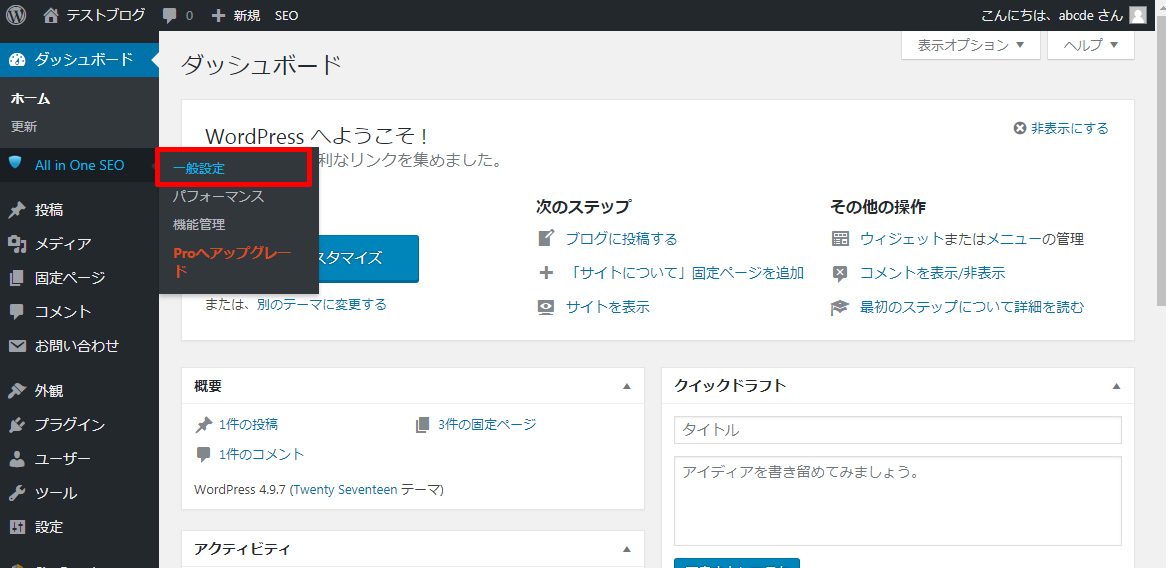Select 一般設定 from All in One SEO submenu
Screen dimensions: 1166x568
(199, 169)
